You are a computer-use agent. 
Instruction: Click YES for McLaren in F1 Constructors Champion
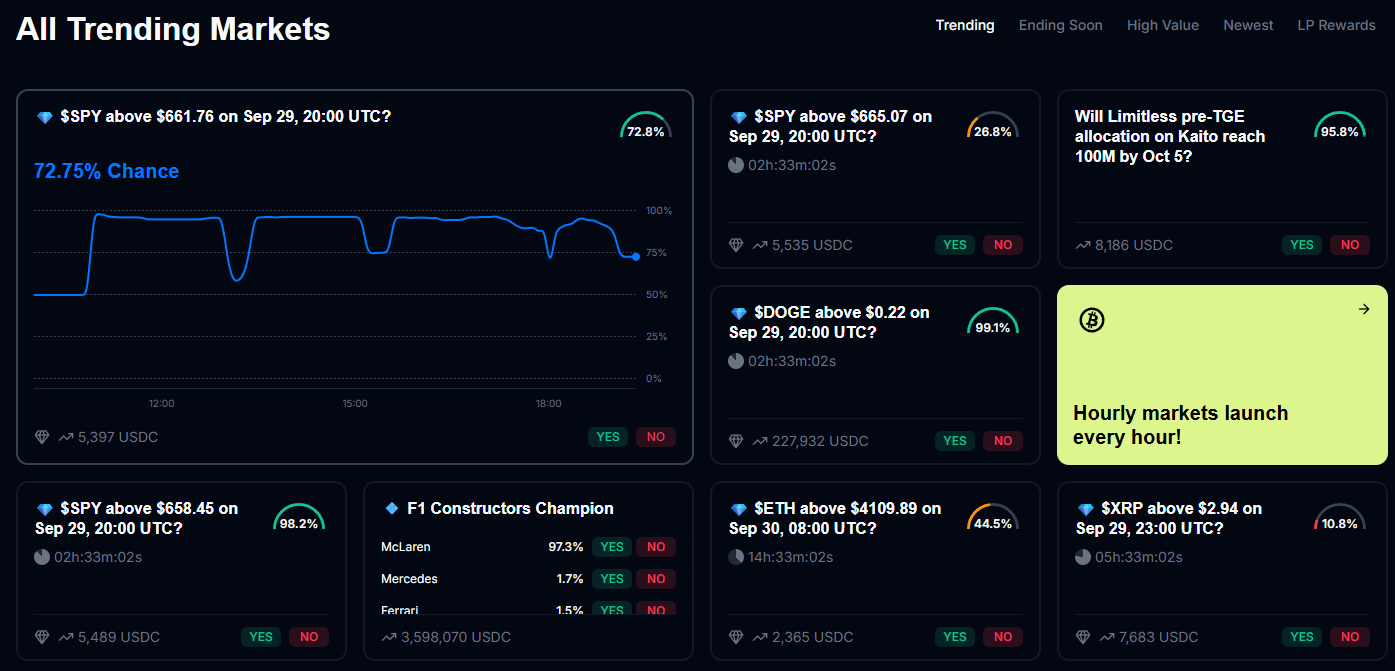click(x=611, y=547)
